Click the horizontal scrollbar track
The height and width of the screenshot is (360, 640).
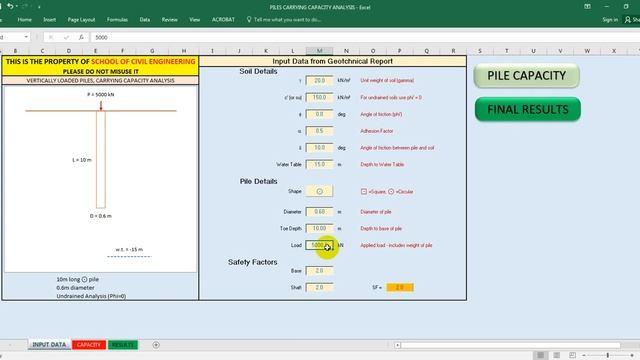click(510, 345)
